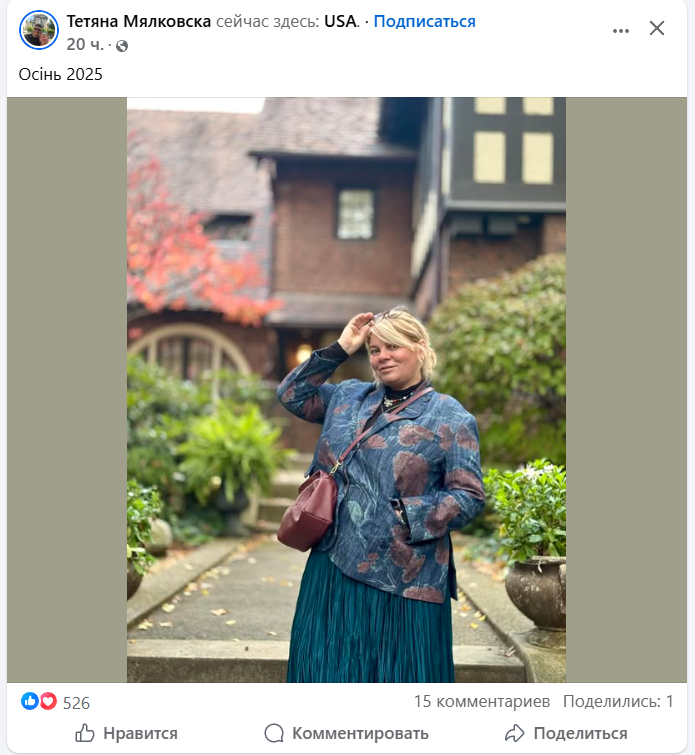Show shares via Поделились: 1
Viewport: 695px width, 755px height.
(618, 701)
